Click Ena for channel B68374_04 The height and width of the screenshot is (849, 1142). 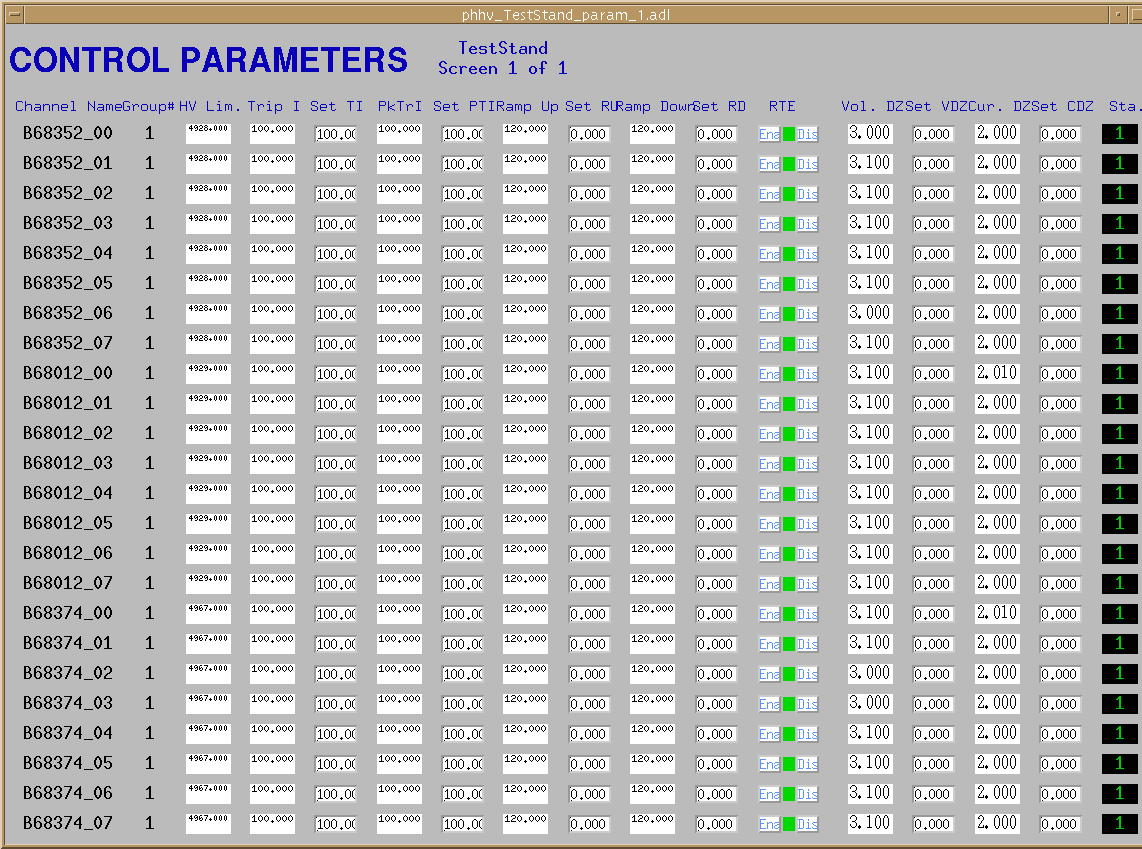pyautogui.click(x=769, y=734)
